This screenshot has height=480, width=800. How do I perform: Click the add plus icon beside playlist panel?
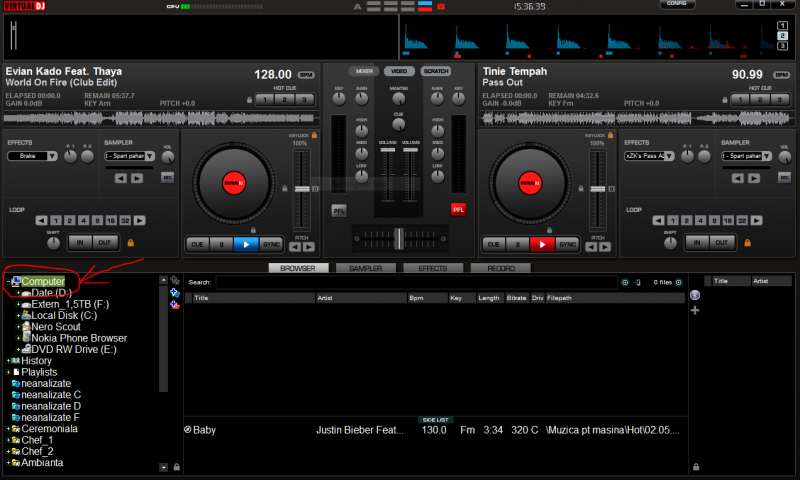point(695,310)
